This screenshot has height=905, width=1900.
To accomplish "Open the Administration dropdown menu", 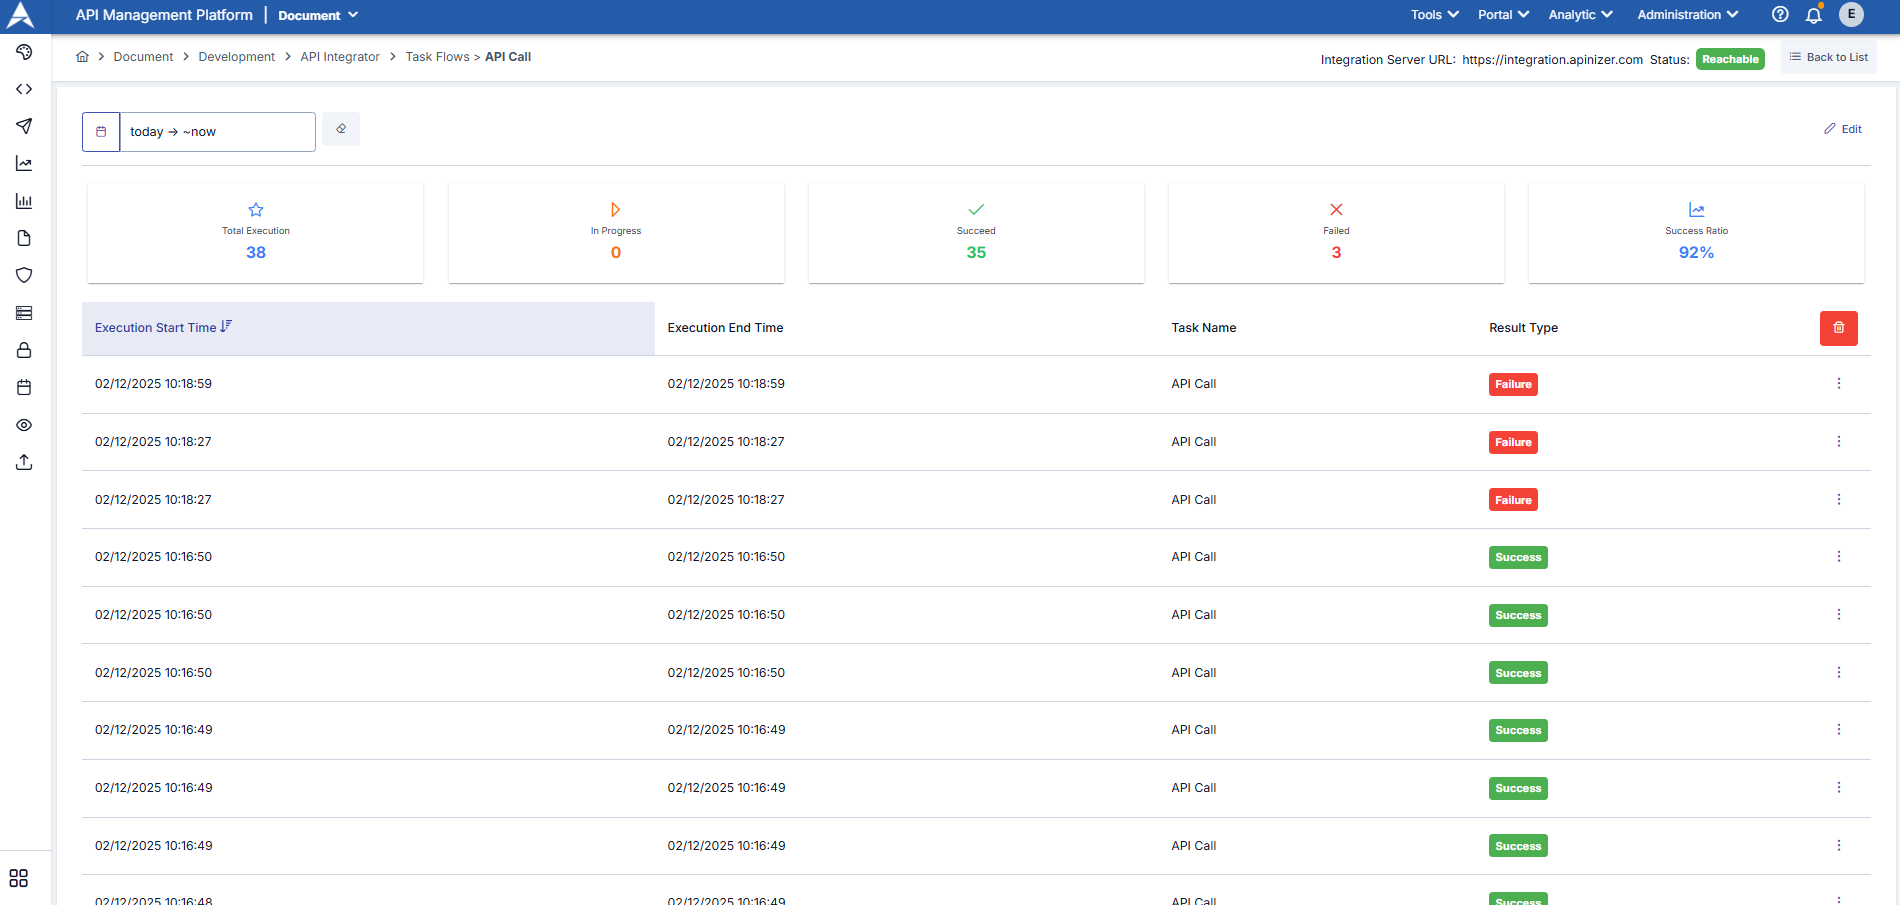I will 1687,15.
